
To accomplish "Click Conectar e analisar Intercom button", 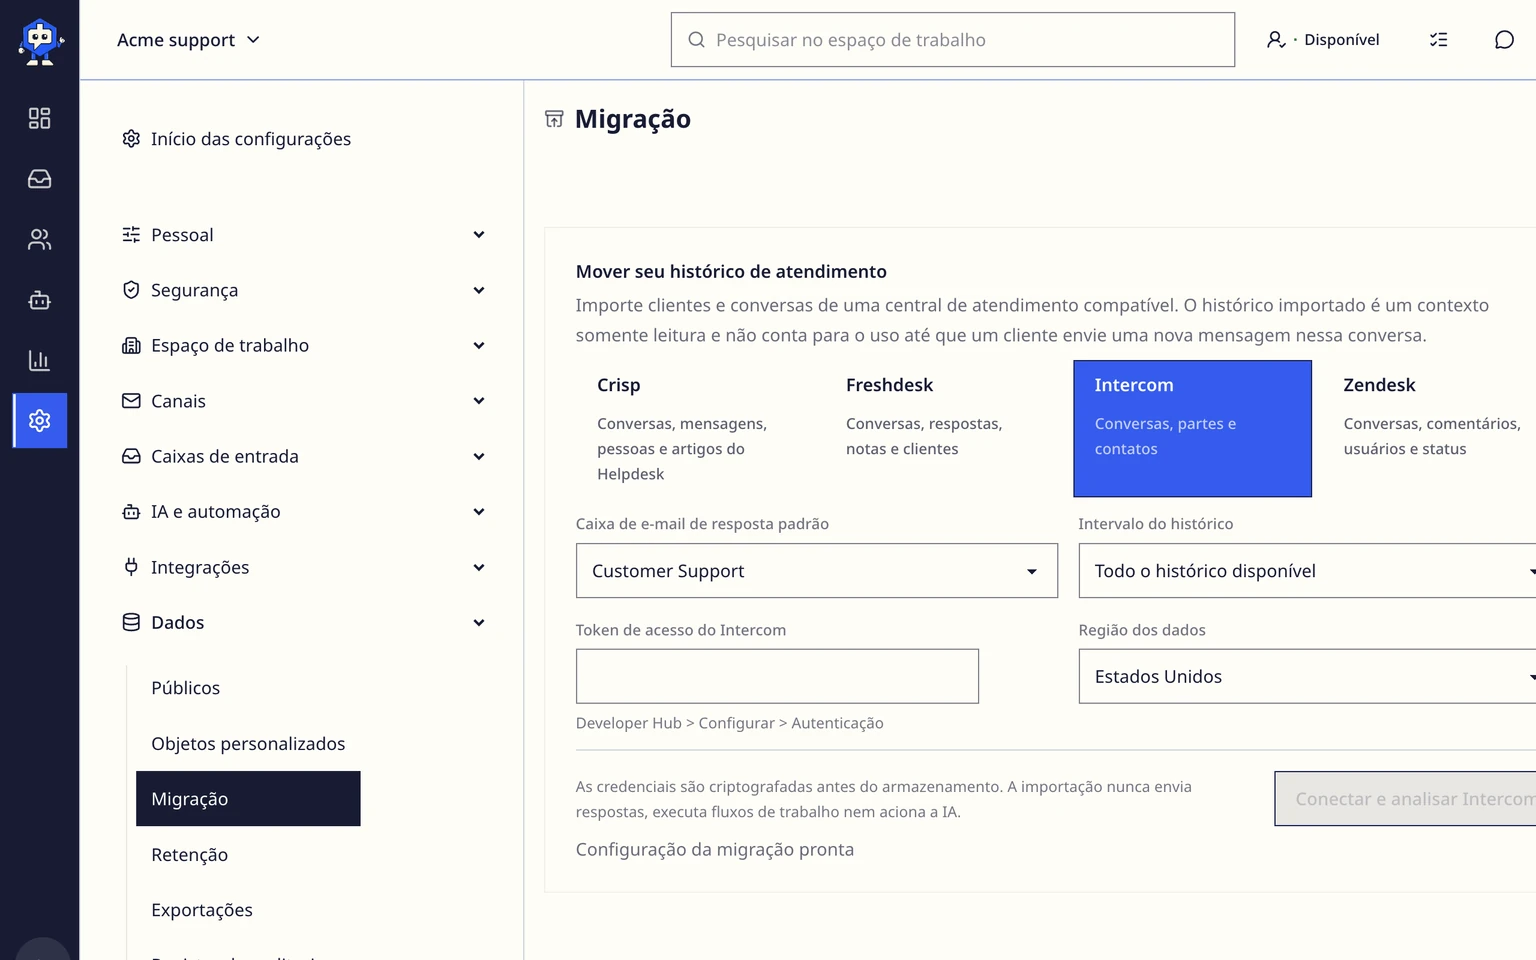I will (1405, 799).
